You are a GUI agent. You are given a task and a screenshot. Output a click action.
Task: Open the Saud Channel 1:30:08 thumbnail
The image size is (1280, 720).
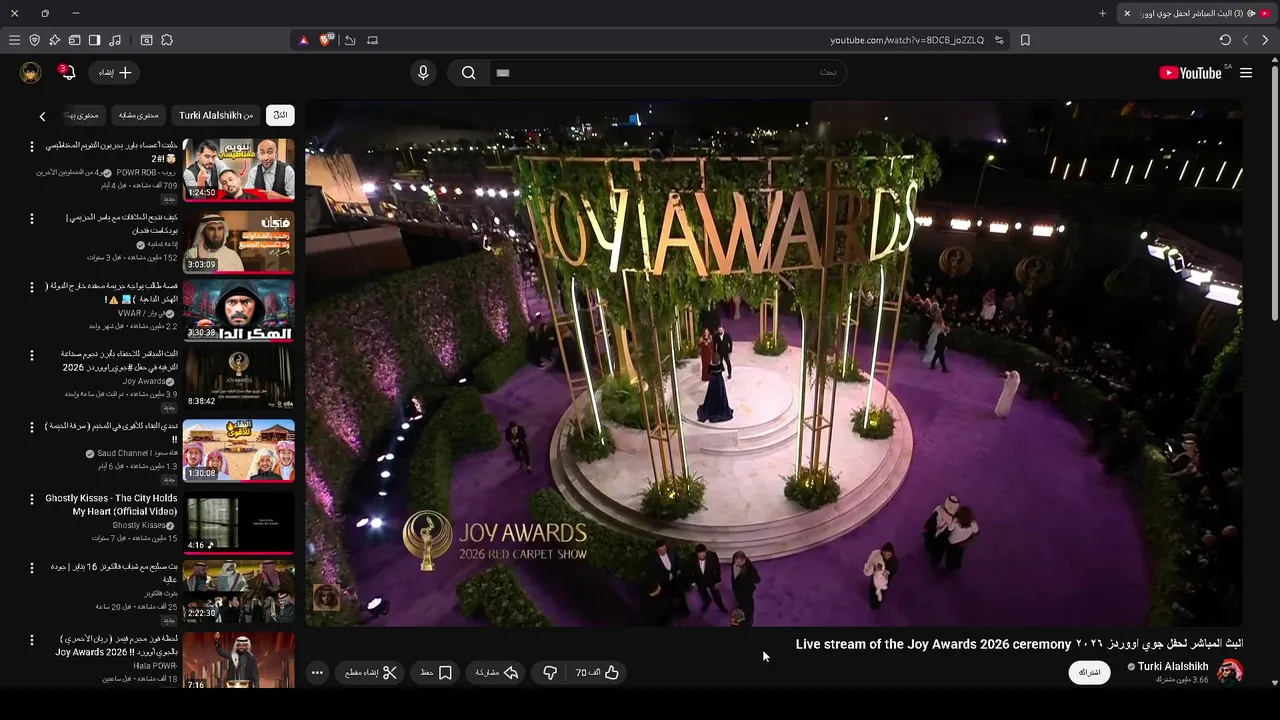[x=239, y=450]
